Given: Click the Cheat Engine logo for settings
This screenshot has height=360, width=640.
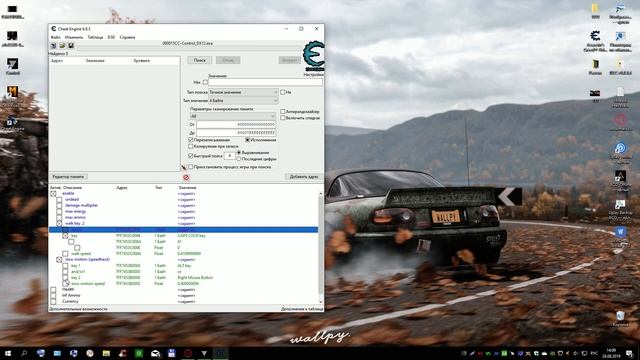Looking at the screenshot, I should point(313,56).
